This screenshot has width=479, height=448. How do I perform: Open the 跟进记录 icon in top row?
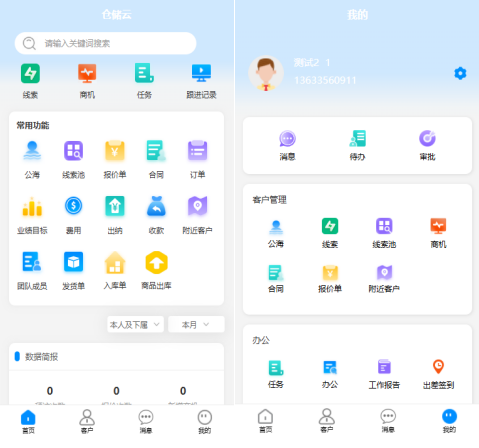coord(201,73)
